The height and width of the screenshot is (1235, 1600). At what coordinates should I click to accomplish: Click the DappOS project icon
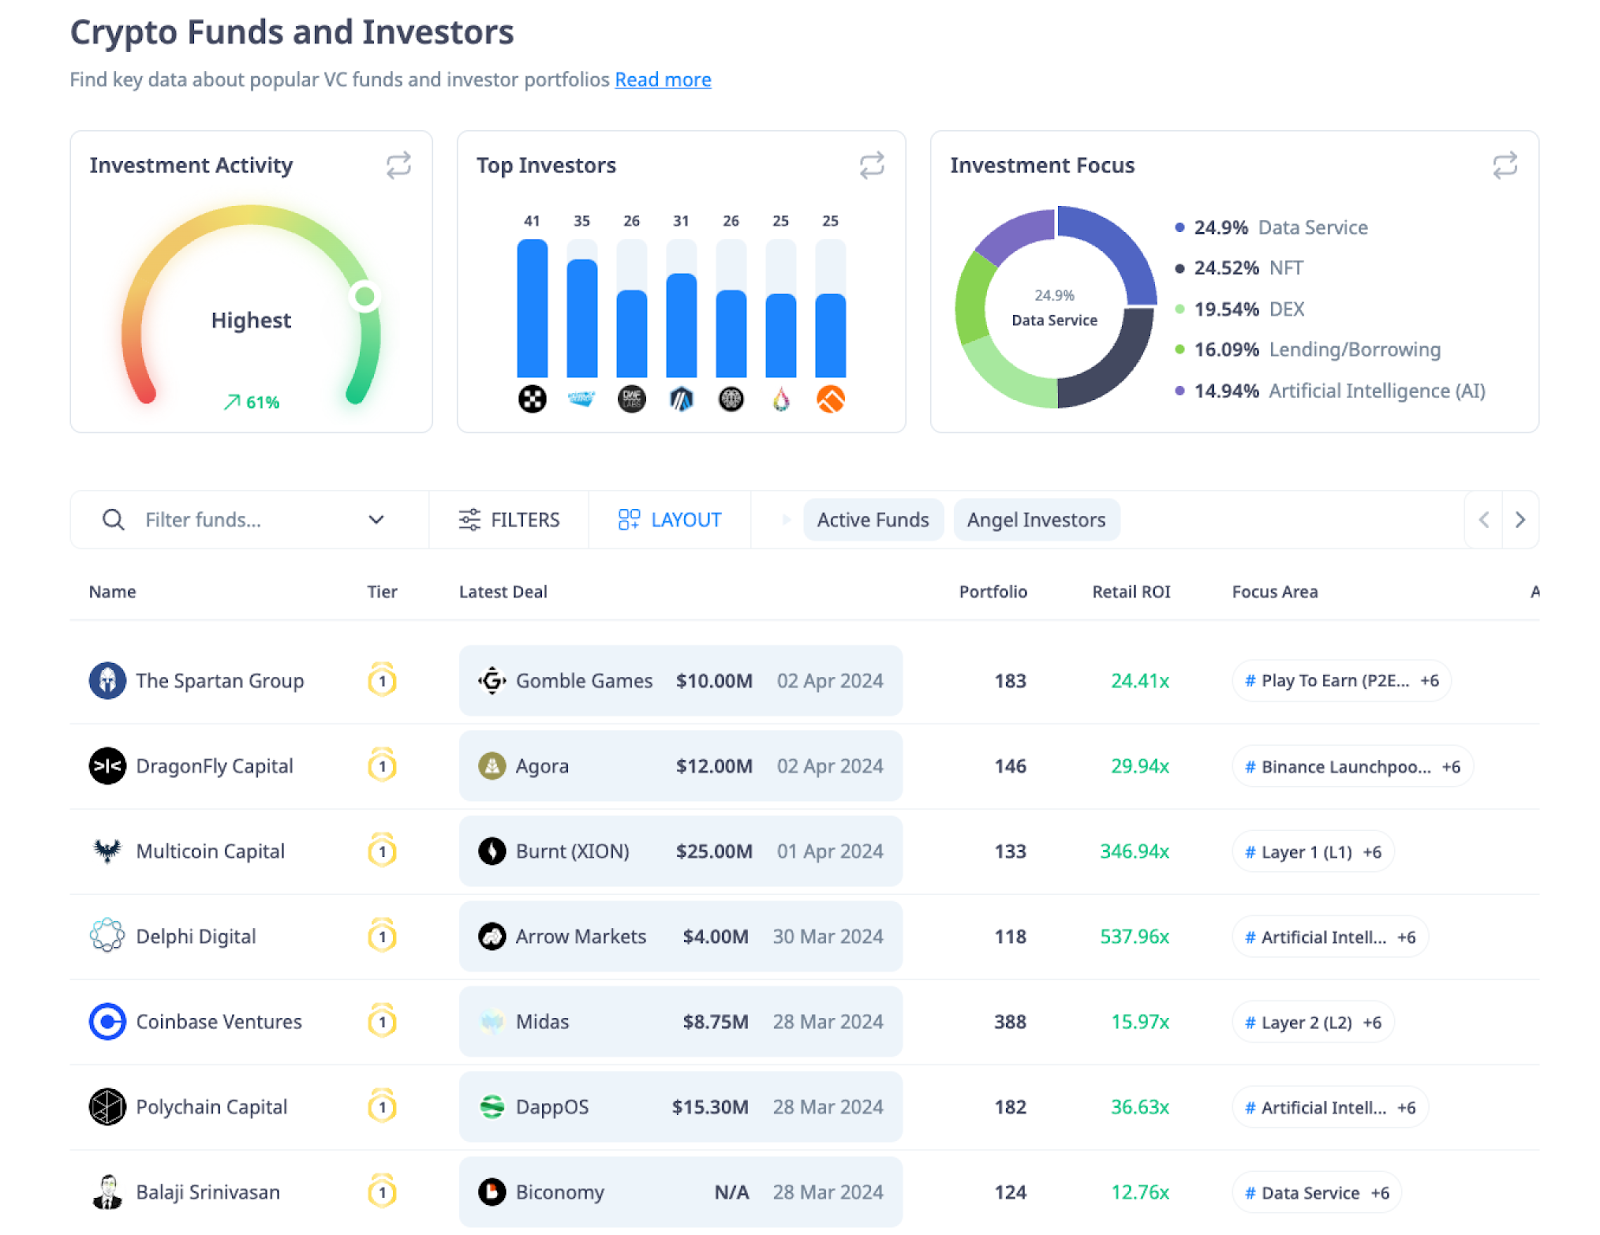click(x=491, y=1107)
